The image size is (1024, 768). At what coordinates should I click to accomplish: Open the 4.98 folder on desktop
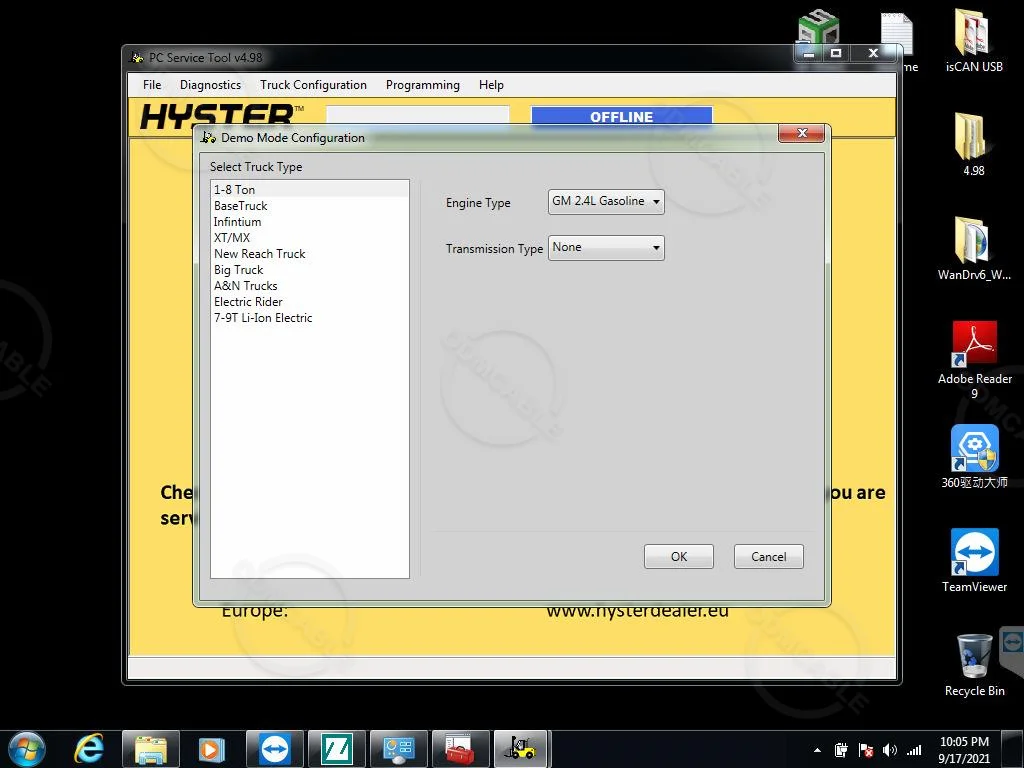(x=973, y=144)
